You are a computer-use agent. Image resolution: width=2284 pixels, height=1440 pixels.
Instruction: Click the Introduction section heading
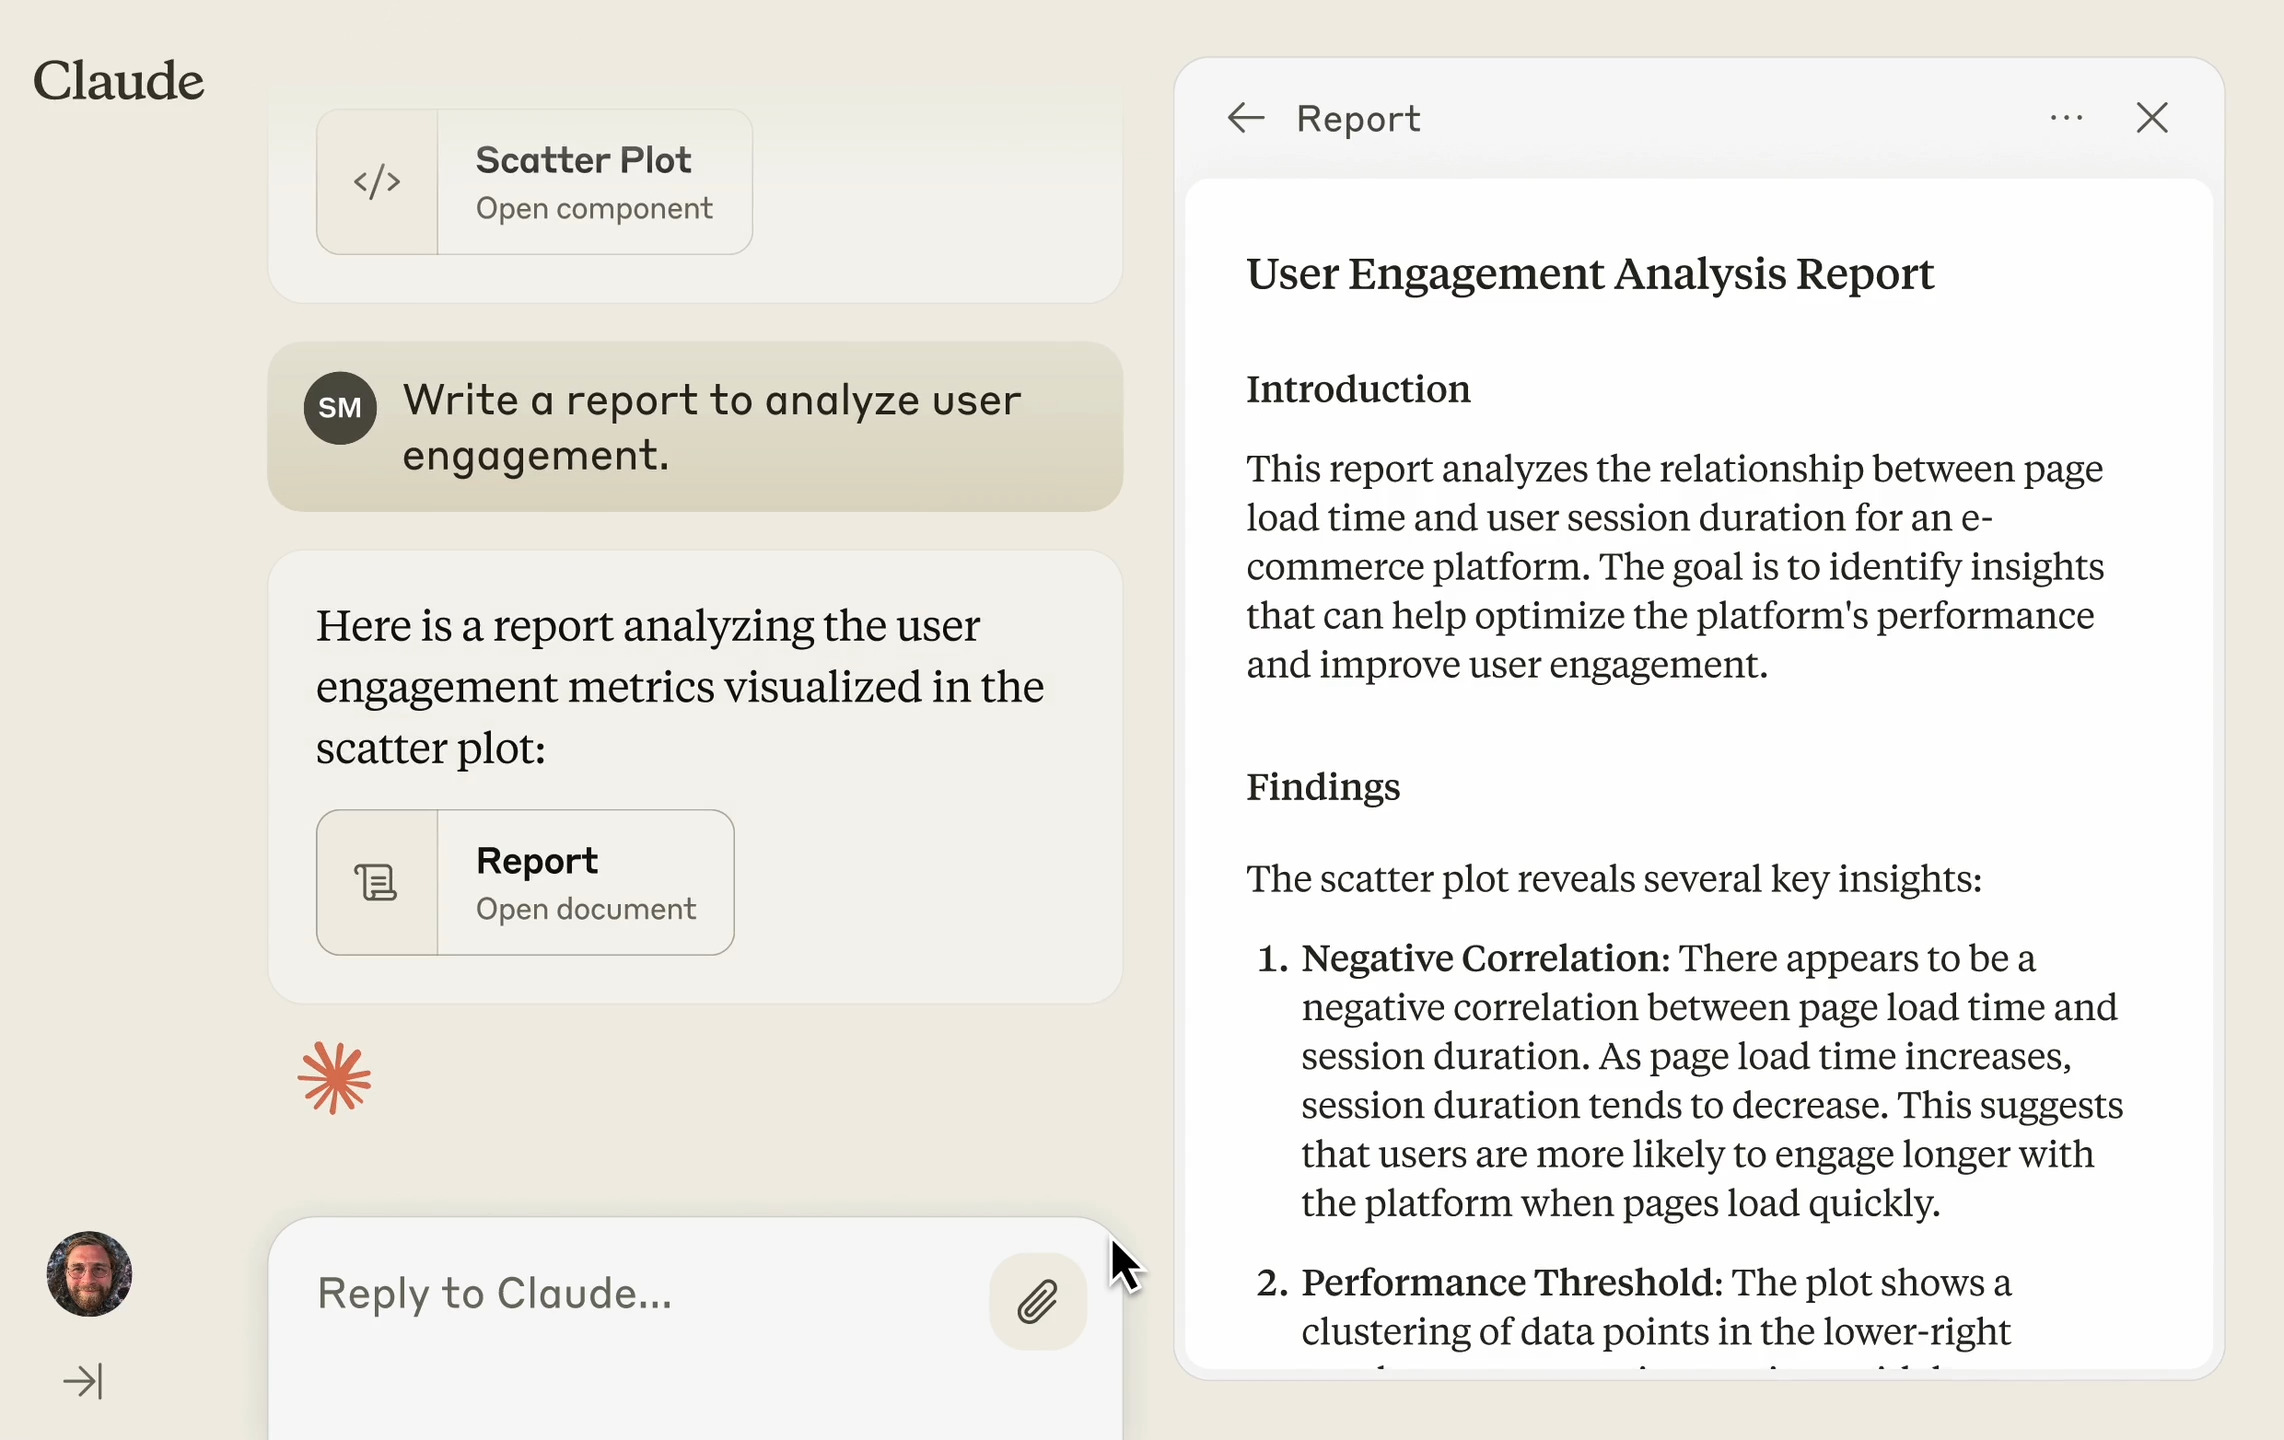1357,389
